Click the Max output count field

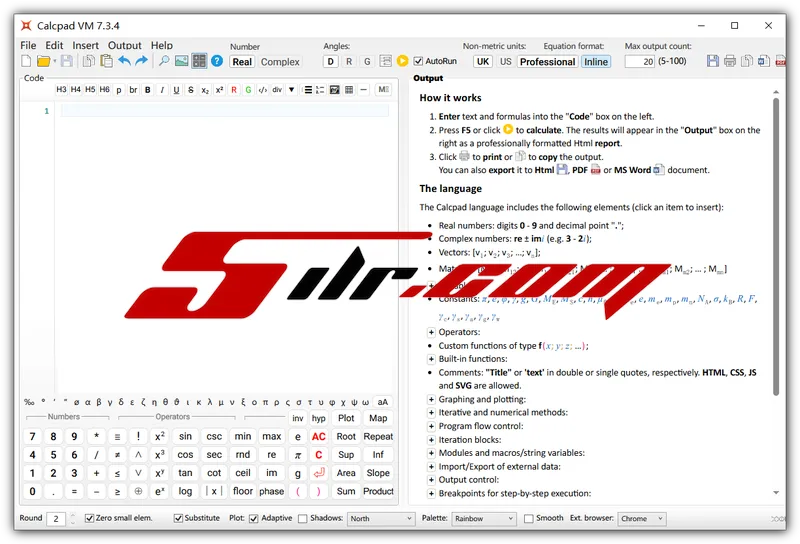(x=640, y=61)
